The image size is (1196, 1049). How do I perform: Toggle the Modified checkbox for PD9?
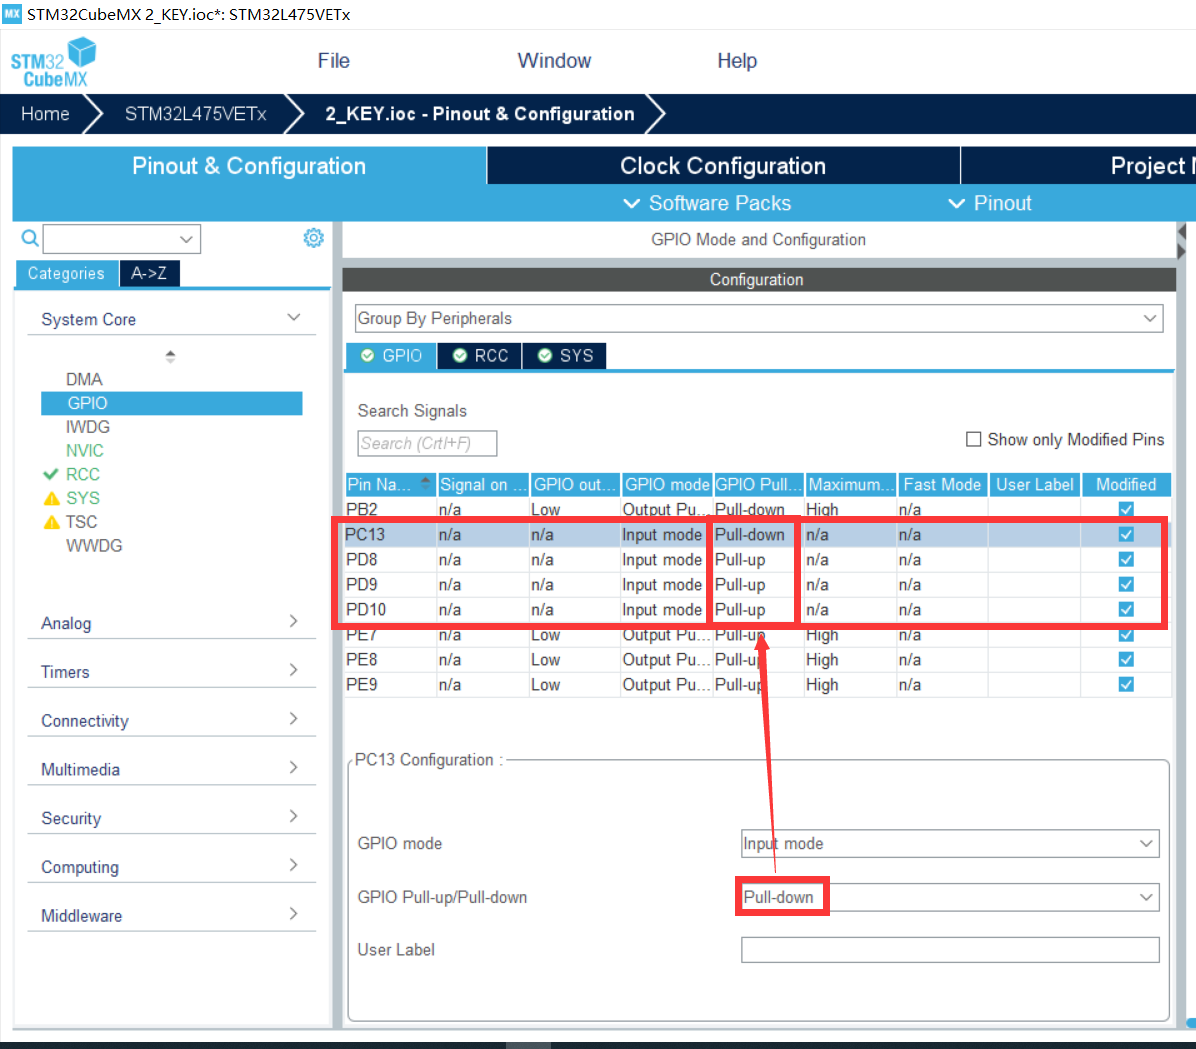tap(1126, 584)
